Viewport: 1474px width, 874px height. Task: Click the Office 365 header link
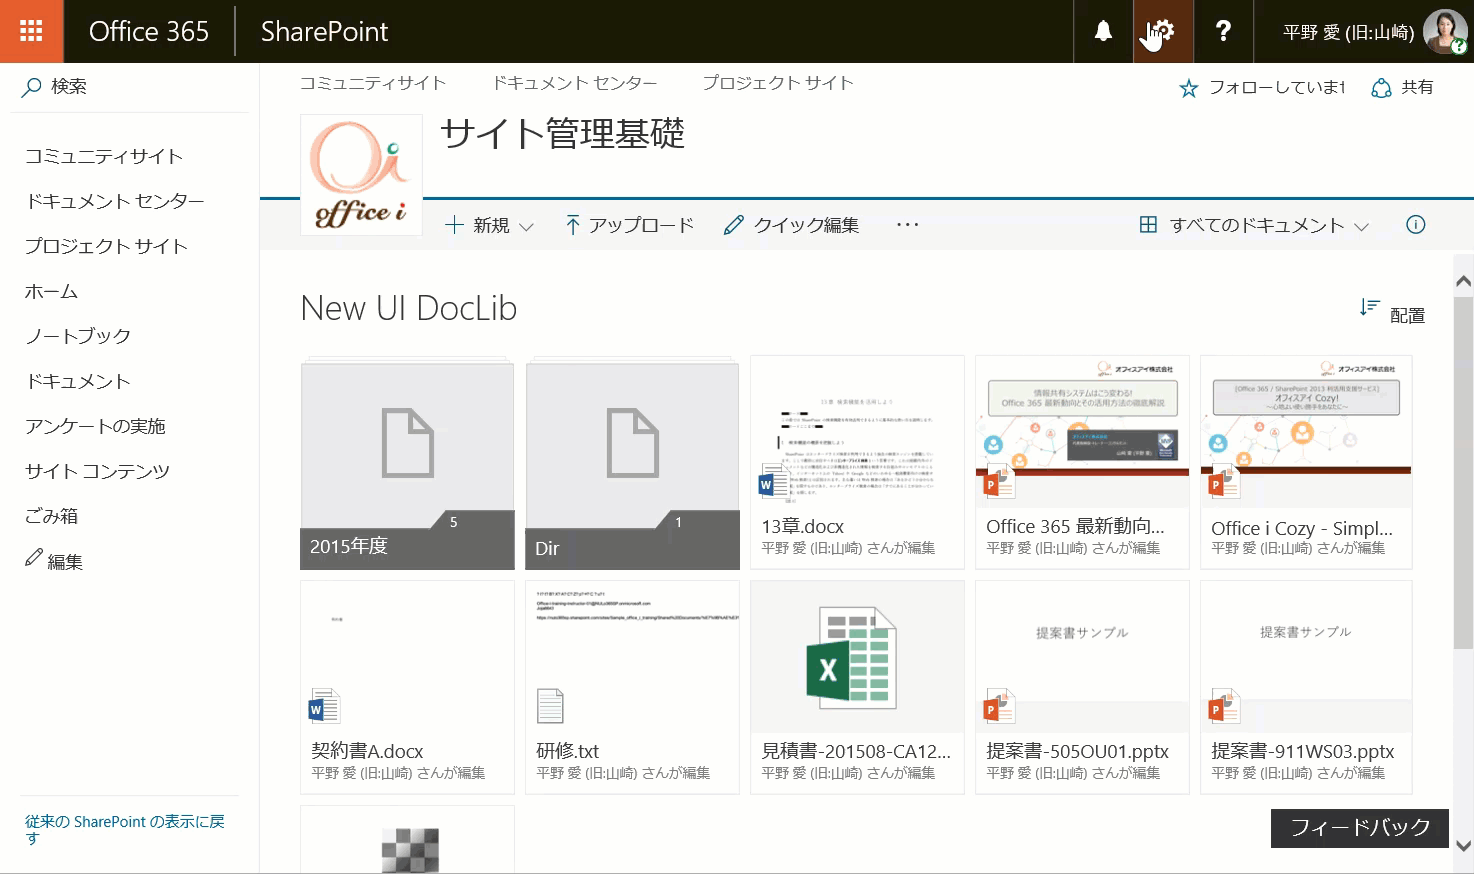tap(149, 31)
